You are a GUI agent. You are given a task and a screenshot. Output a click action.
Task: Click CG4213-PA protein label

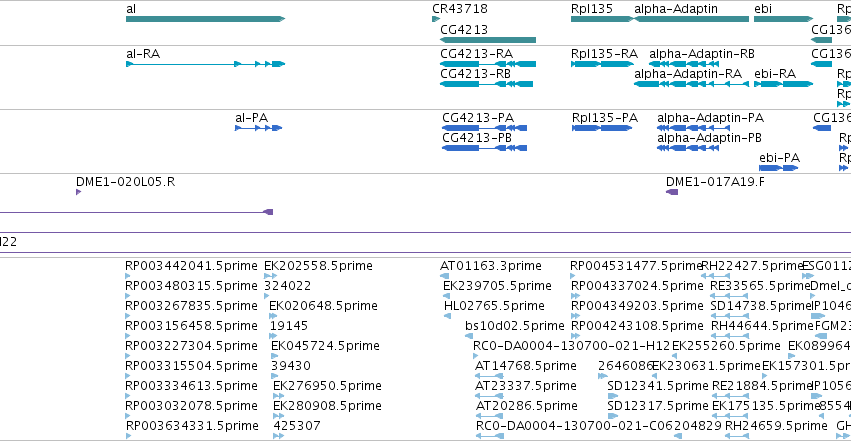coord(478,118)
